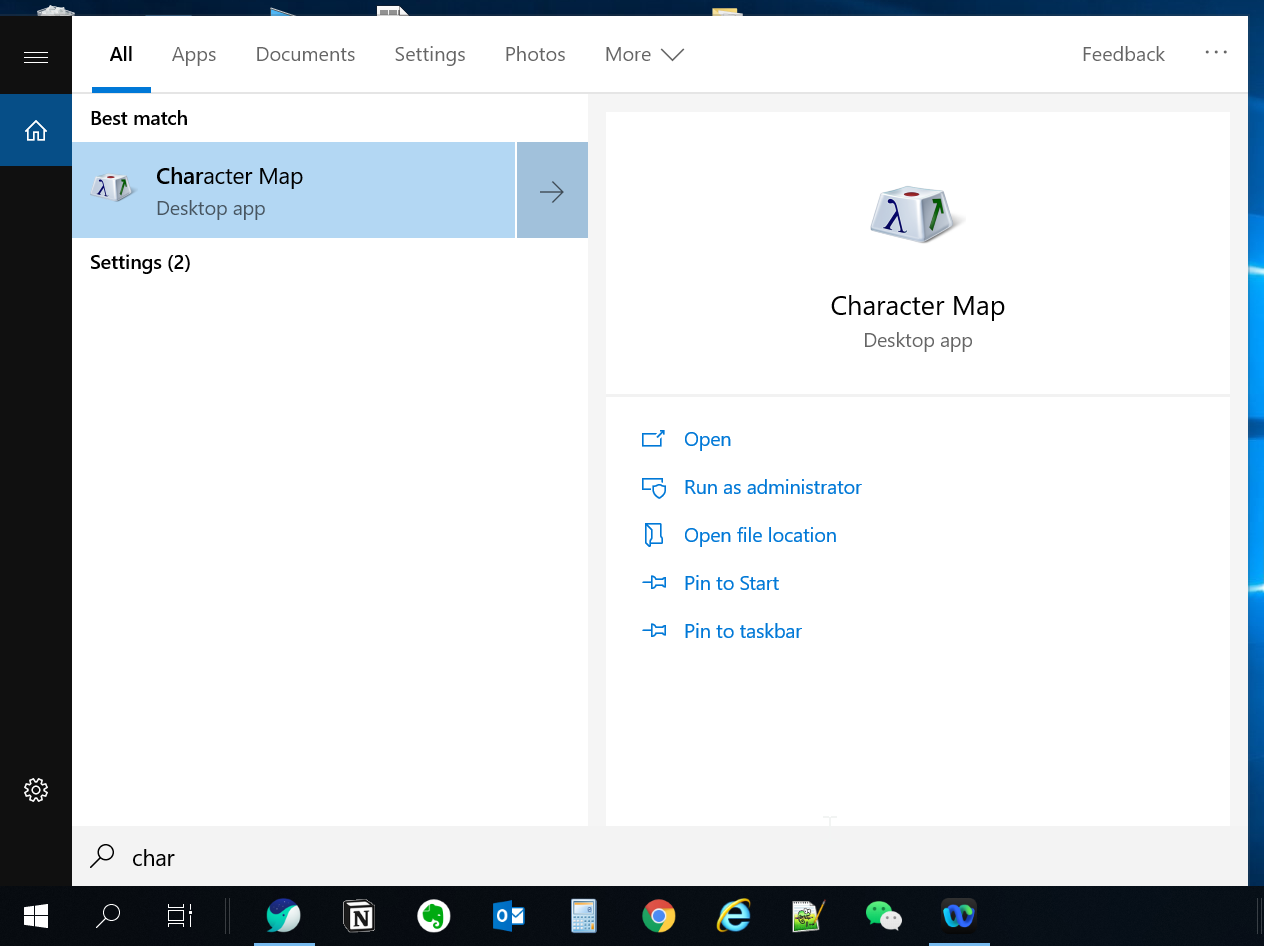
Task: Launch Google Chrome from the taskbar
Action: (659, 916)
